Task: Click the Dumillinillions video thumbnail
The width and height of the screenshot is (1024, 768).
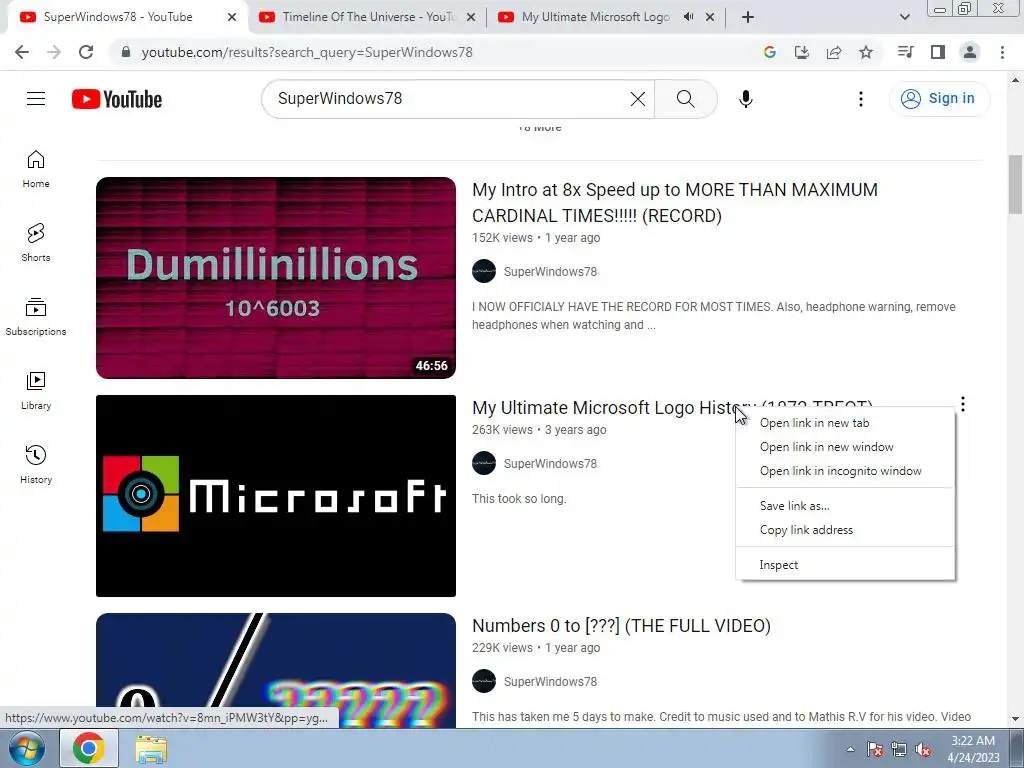Action: coord(276,278)
